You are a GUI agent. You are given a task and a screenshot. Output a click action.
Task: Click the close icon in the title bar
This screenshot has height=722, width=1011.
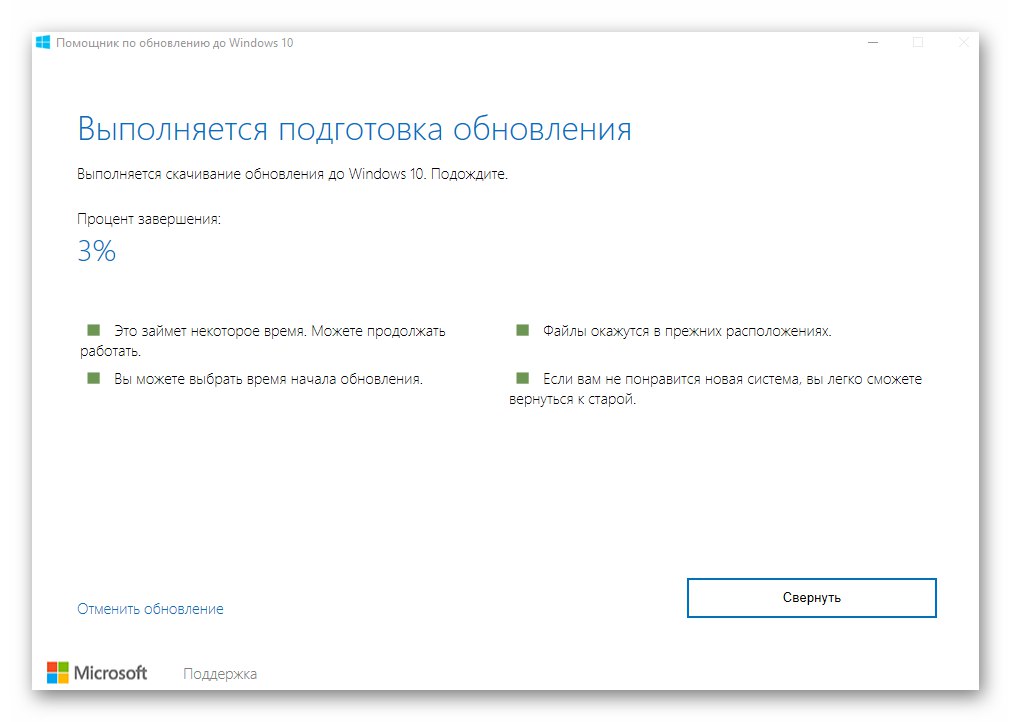962,42
